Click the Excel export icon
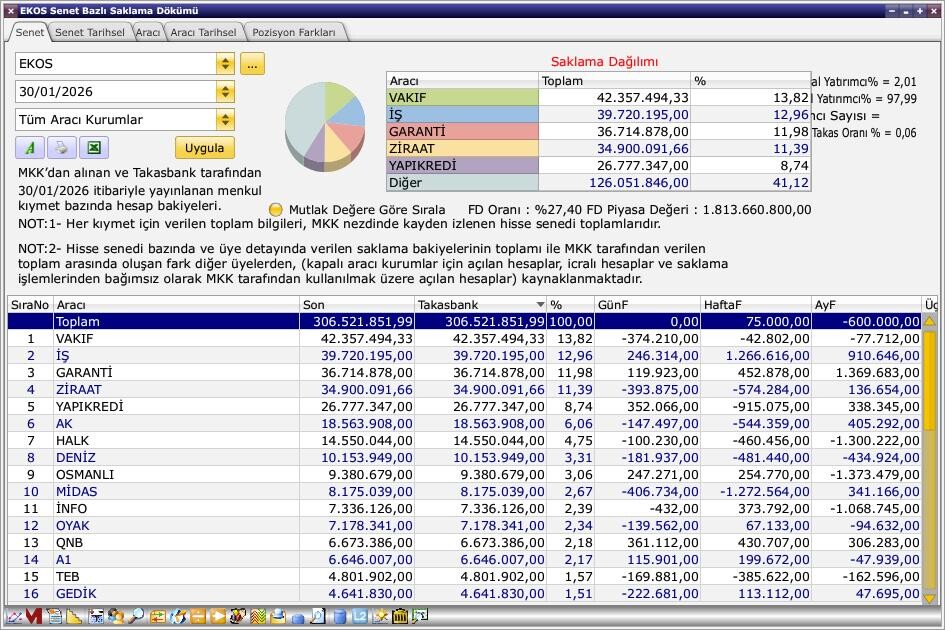 [93, 148]
